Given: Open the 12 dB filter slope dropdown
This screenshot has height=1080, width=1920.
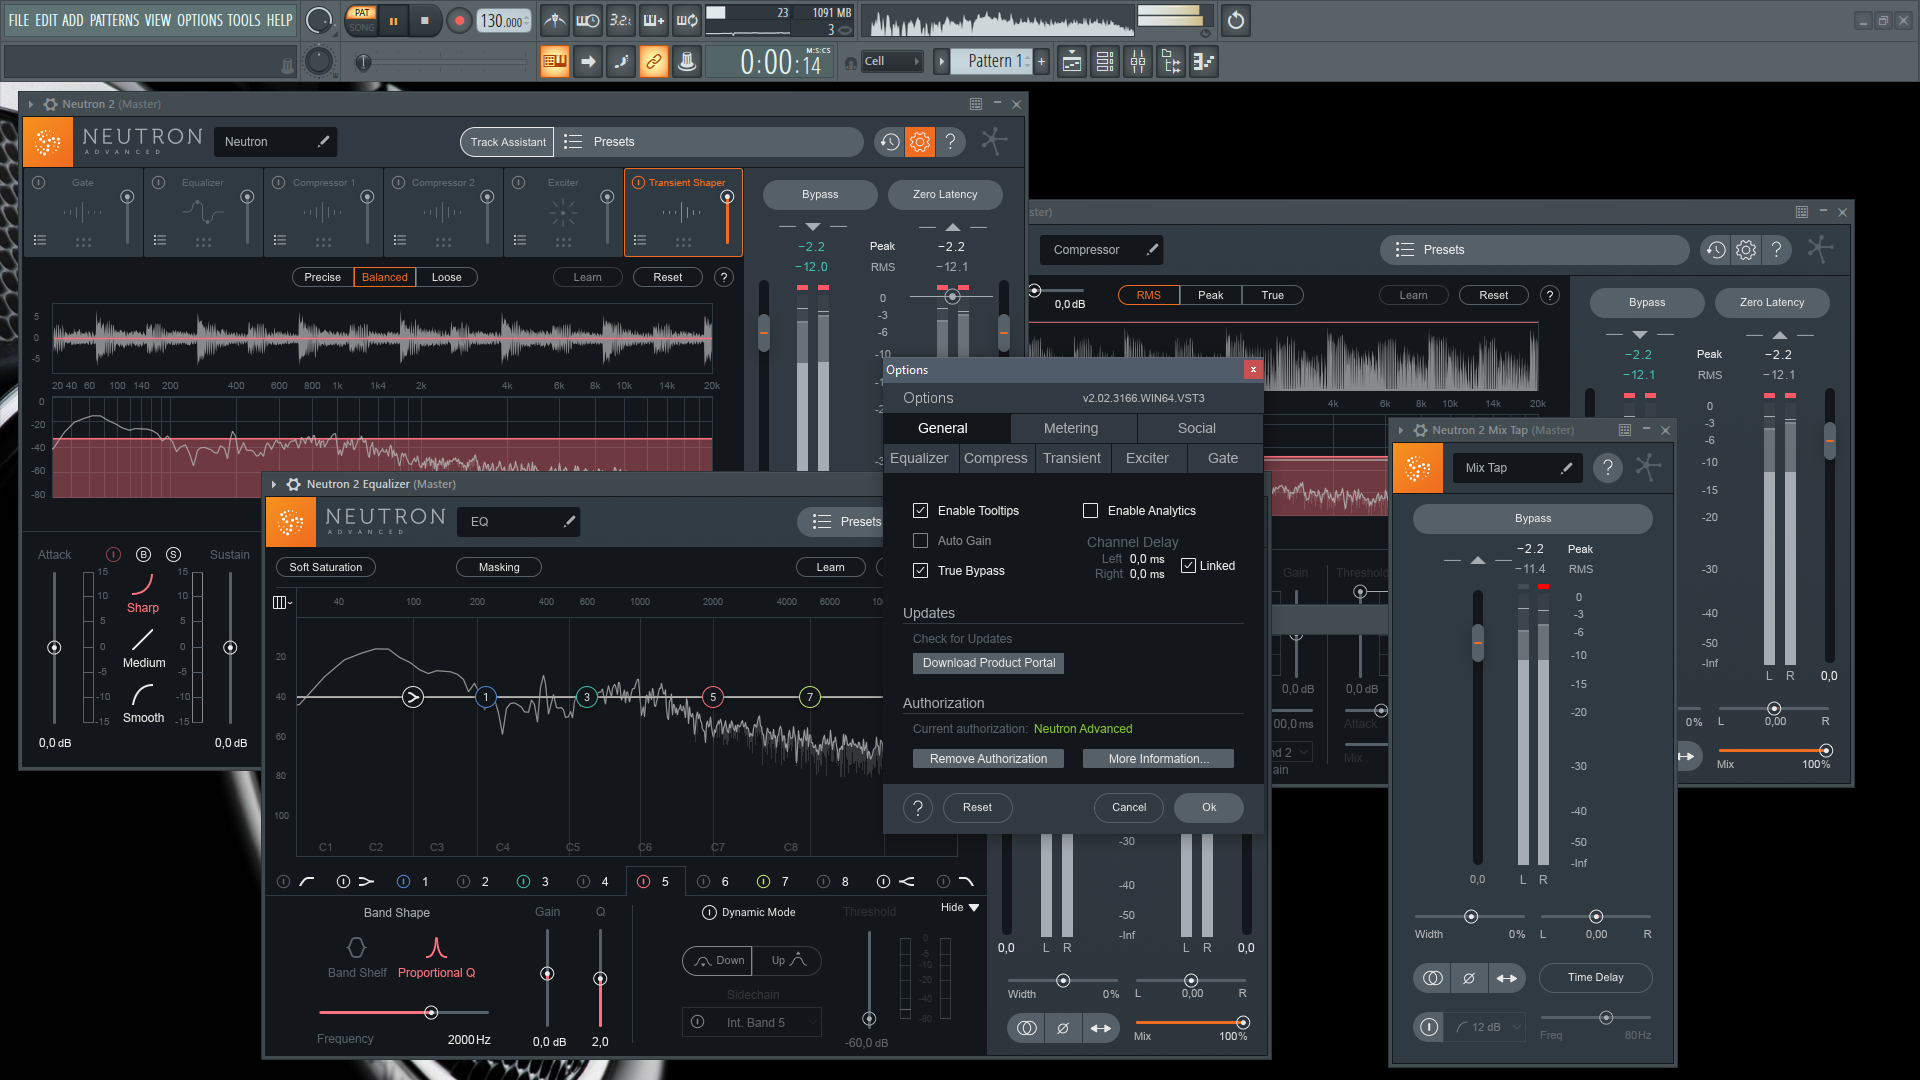Looking at the screenshot, I should pyautogui.click(x=1487, y=1027).
